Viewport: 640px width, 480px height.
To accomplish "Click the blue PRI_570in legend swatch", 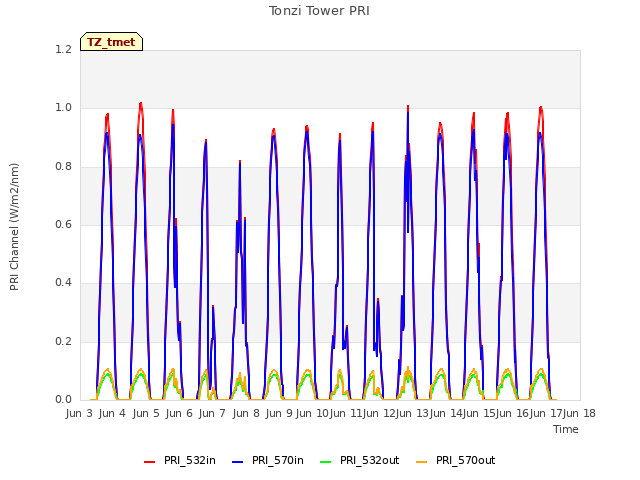I will [238, 461].
